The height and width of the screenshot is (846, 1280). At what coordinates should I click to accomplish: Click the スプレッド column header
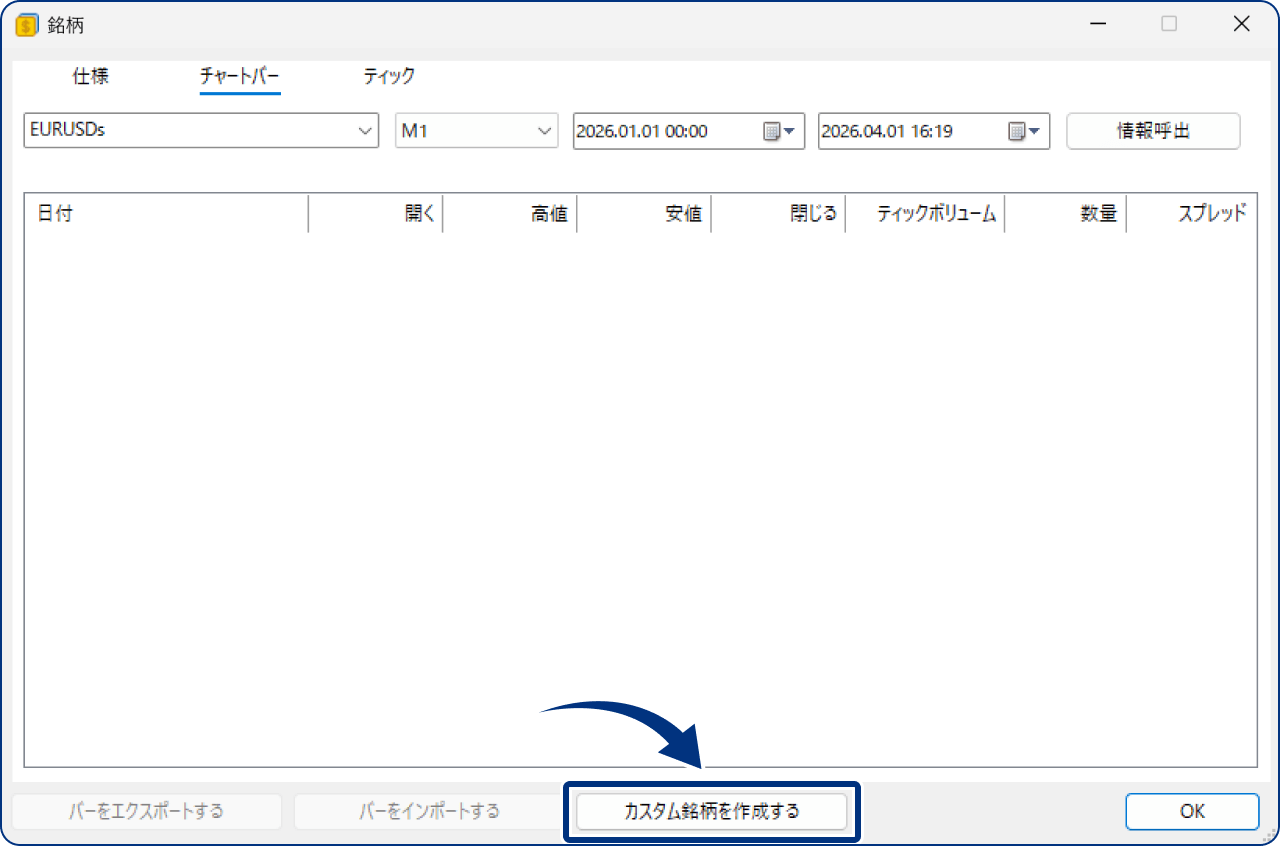click(1215, 213)
